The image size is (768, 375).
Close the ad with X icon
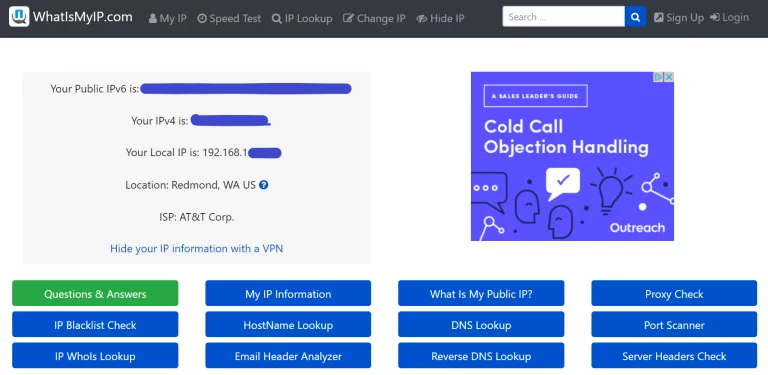(669, 77)
